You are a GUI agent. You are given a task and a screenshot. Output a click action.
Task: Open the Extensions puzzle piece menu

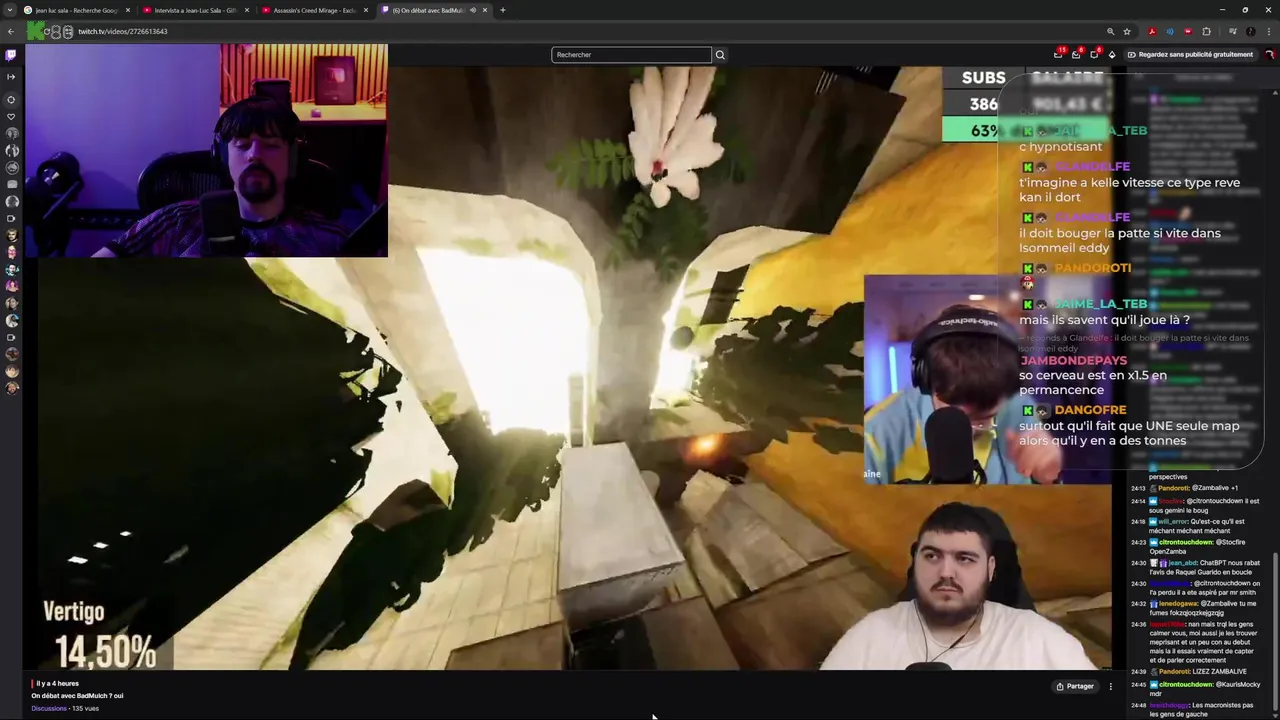[x=1206, y=31]
